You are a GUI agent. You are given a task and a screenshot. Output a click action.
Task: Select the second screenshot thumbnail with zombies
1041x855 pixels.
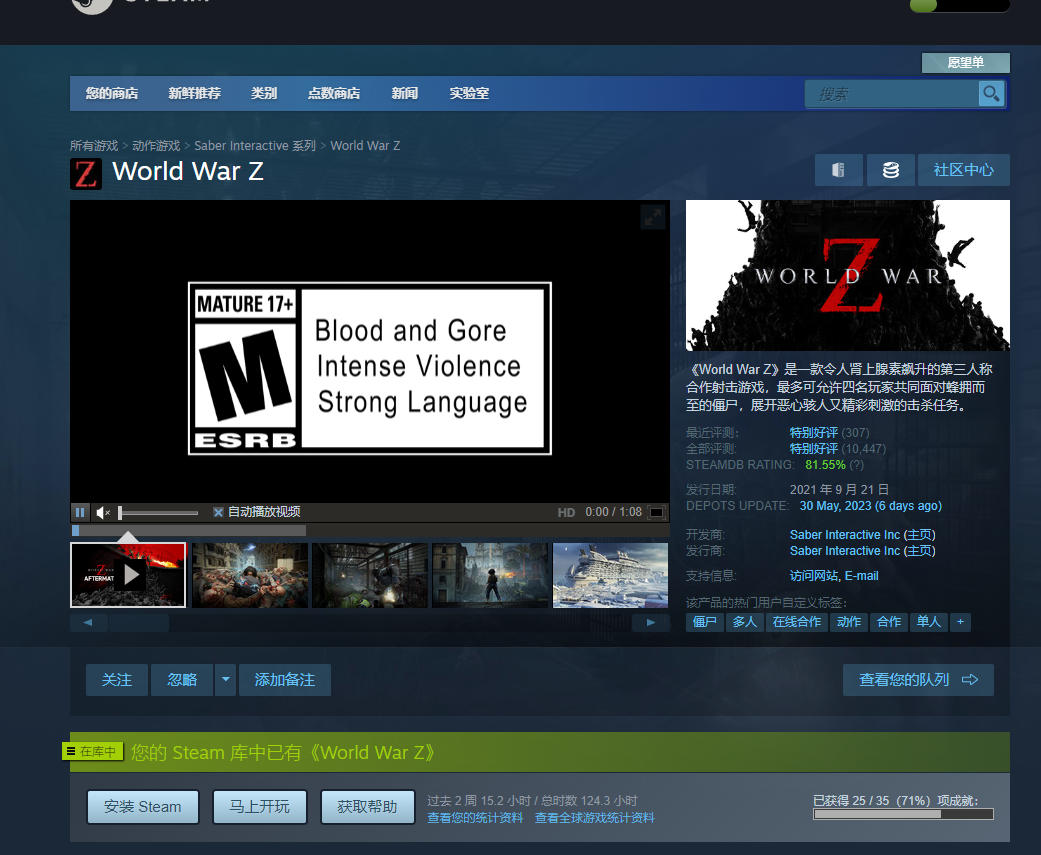(x=249, y=575)
